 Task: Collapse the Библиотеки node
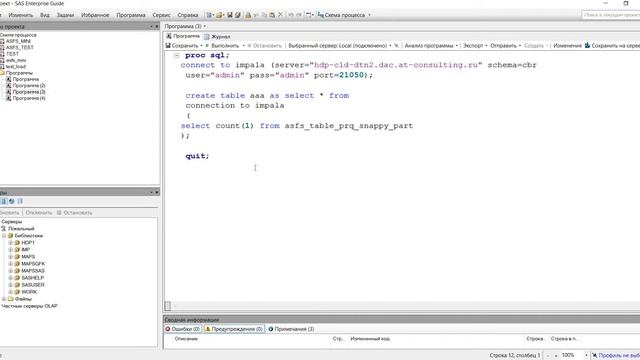4,236
